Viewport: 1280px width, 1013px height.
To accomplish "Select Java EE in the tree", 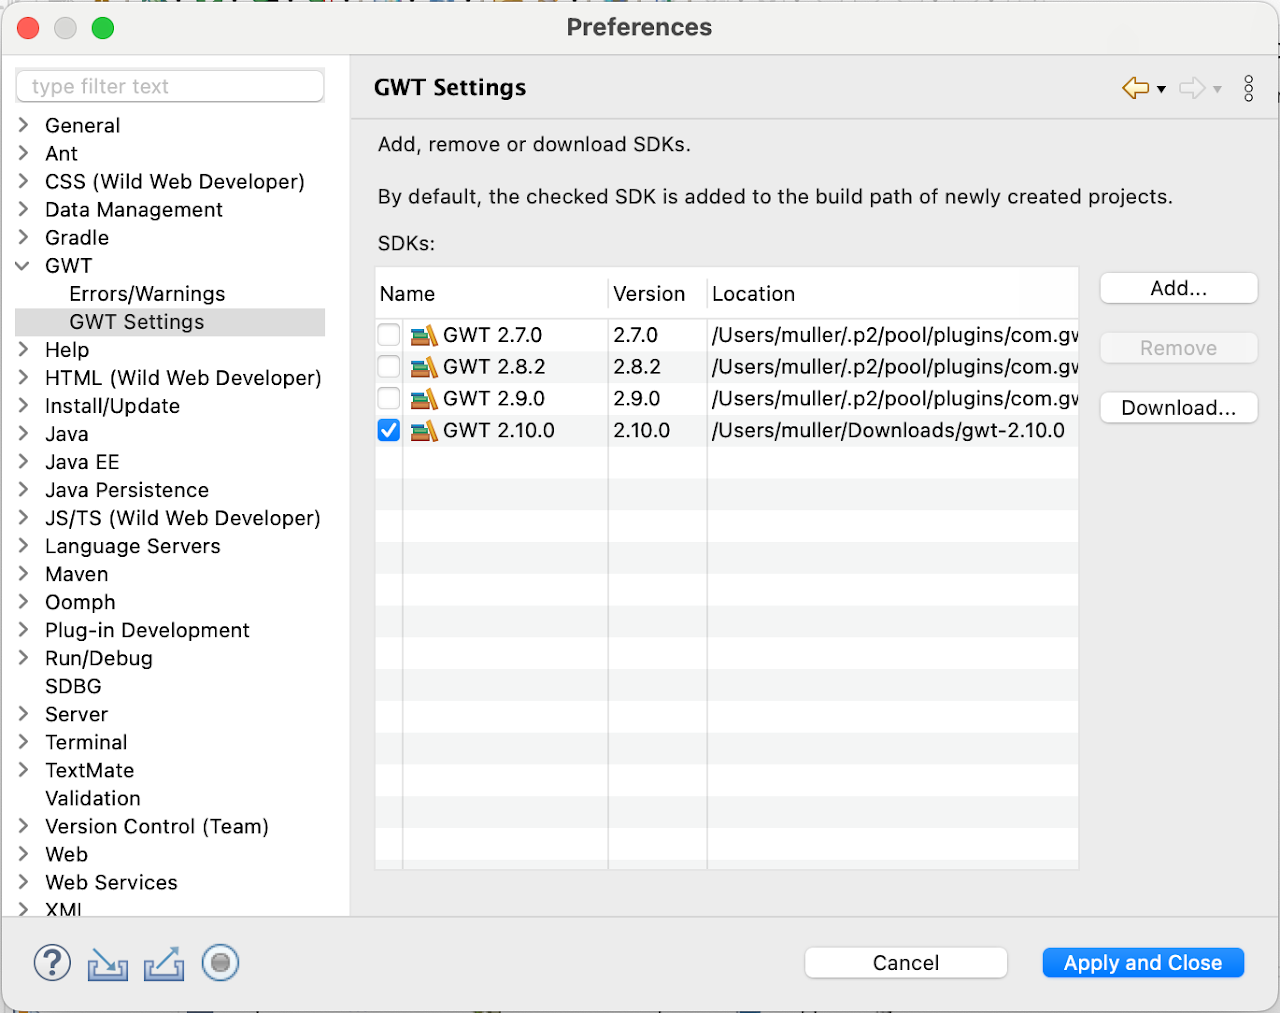I will tap(82, 462).
